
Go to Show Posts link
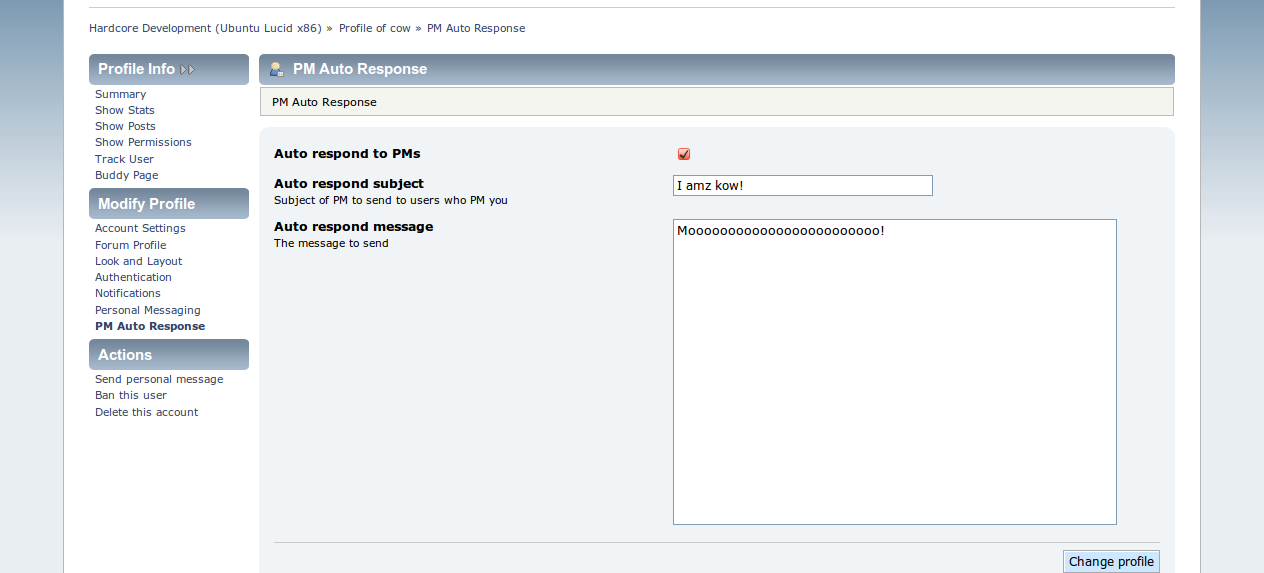coord(125,126)
